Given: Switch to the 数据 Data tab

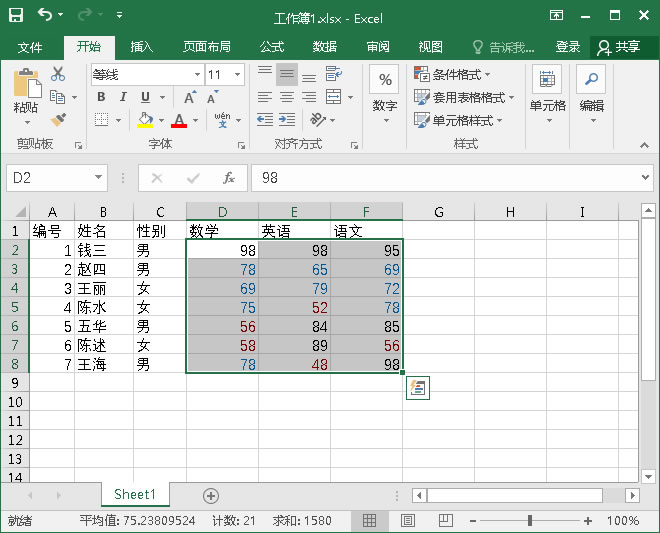Looking at the screenshot, I should point(325,47).
